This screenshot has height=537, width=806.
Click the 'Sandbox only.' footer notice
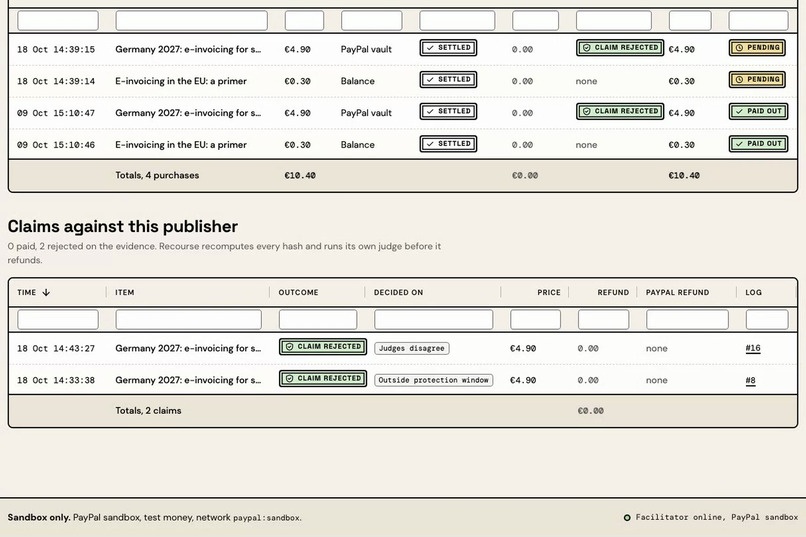point(39,517)
